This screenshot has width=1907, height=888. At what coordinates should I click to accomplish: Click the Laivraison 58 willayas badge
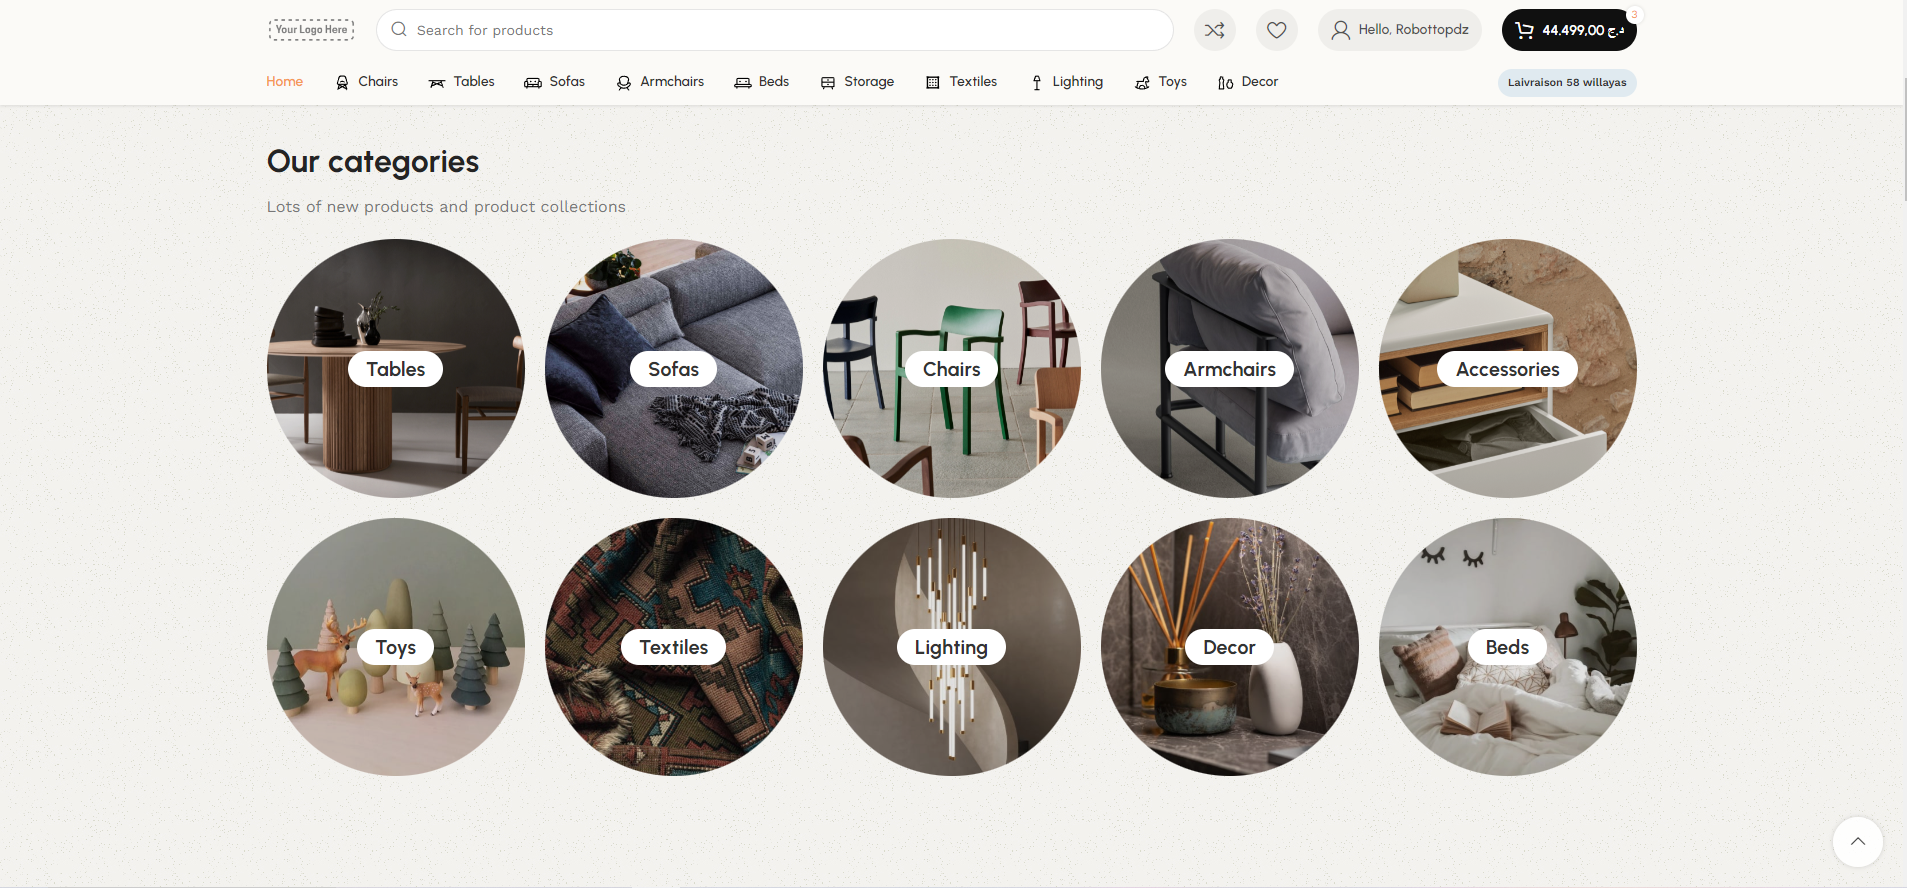point(1566,82)
